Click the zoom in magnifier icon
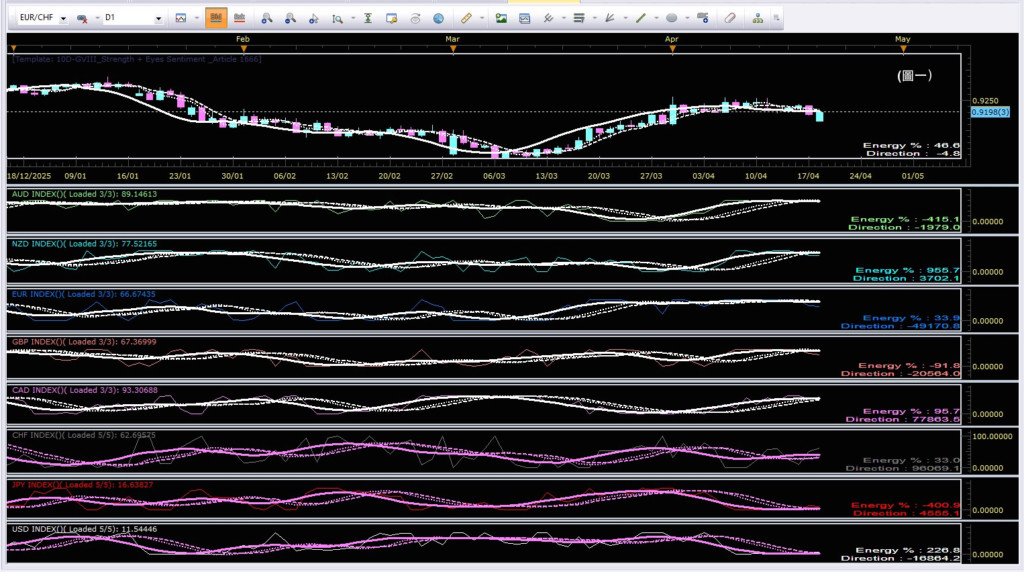 pyautogui.click(x=266, y=18)
